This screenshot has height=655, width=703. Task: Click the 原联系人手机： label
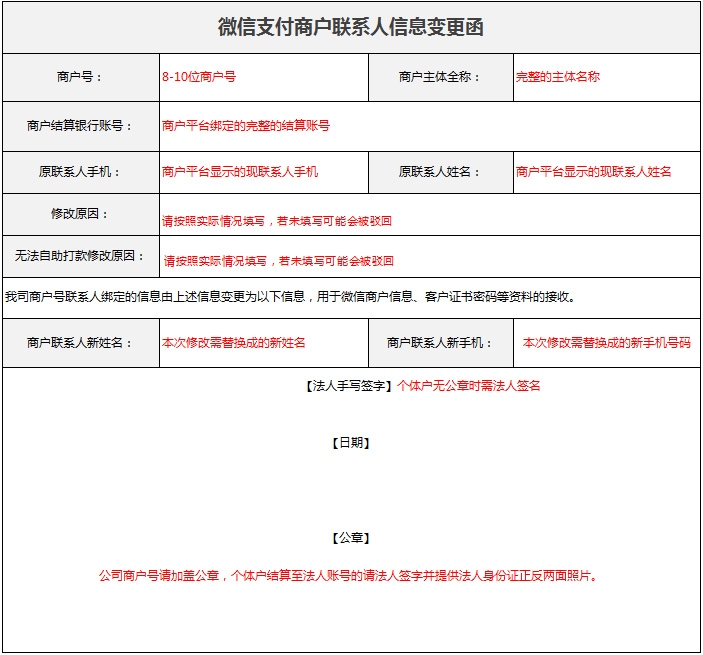(x=80, y=172)
